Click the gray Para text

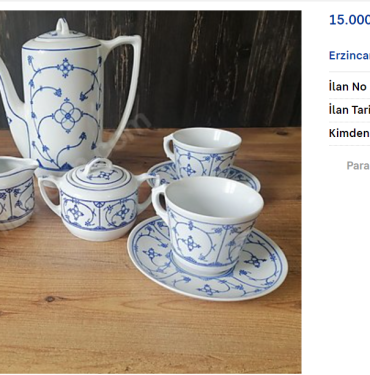point(358,165)
